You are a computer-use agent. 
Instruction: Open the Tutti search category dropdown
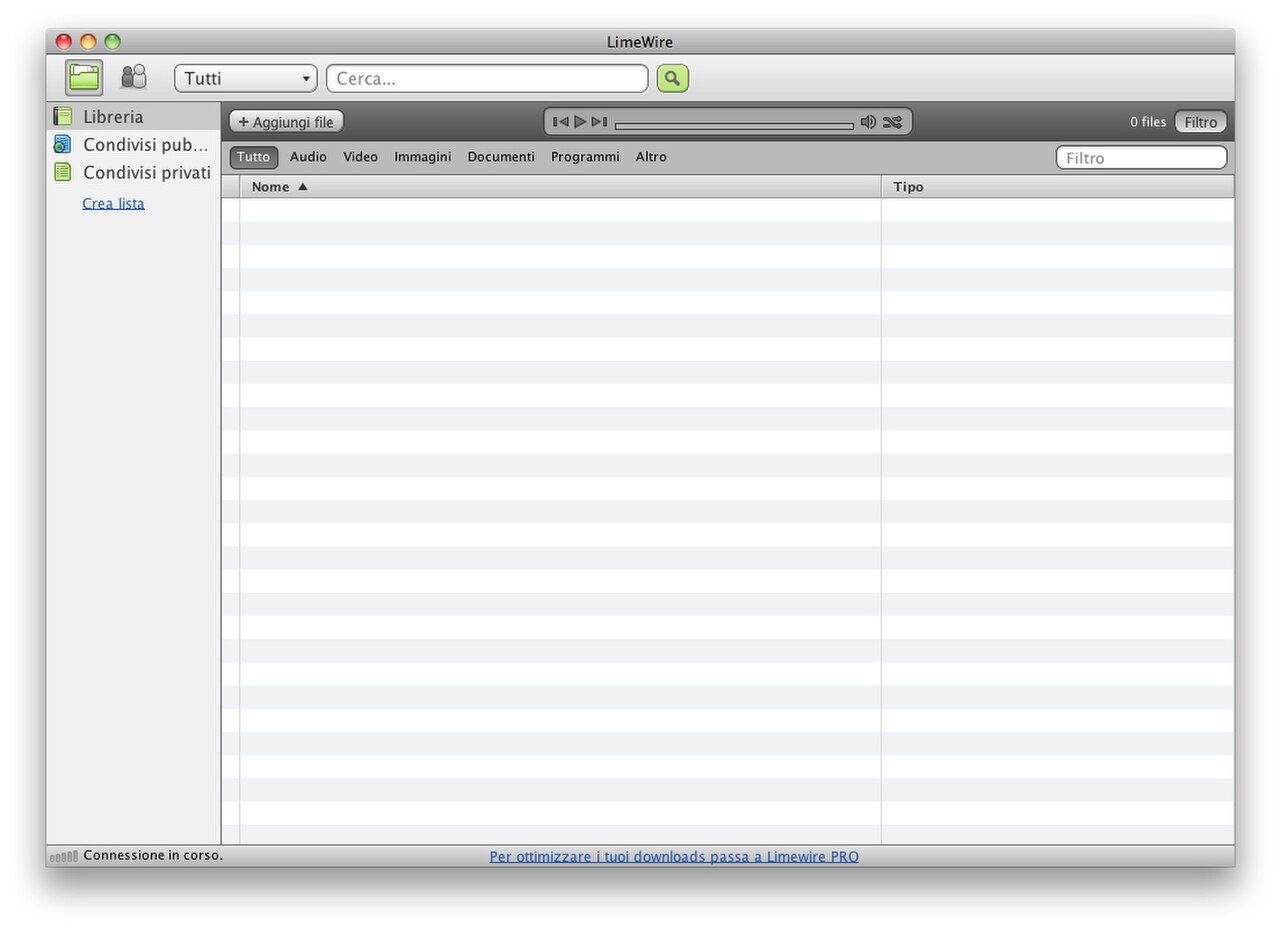click(246, 78)
